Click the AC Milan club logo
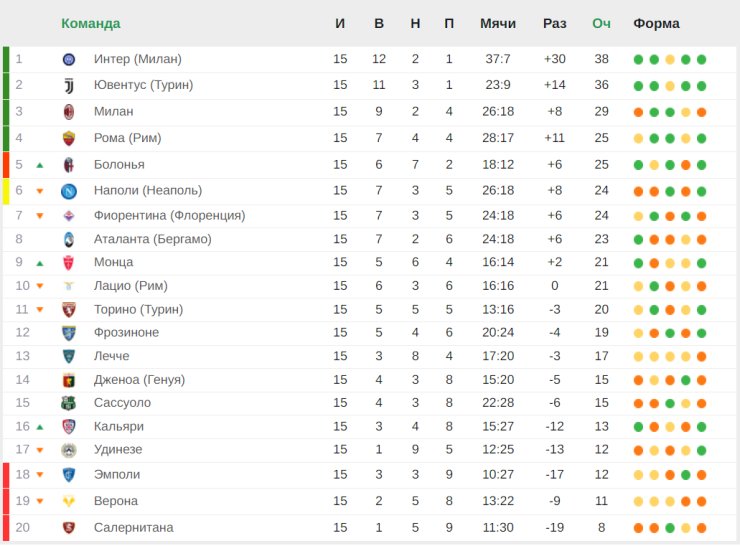740x546 pixels. [x=69, y=112]
